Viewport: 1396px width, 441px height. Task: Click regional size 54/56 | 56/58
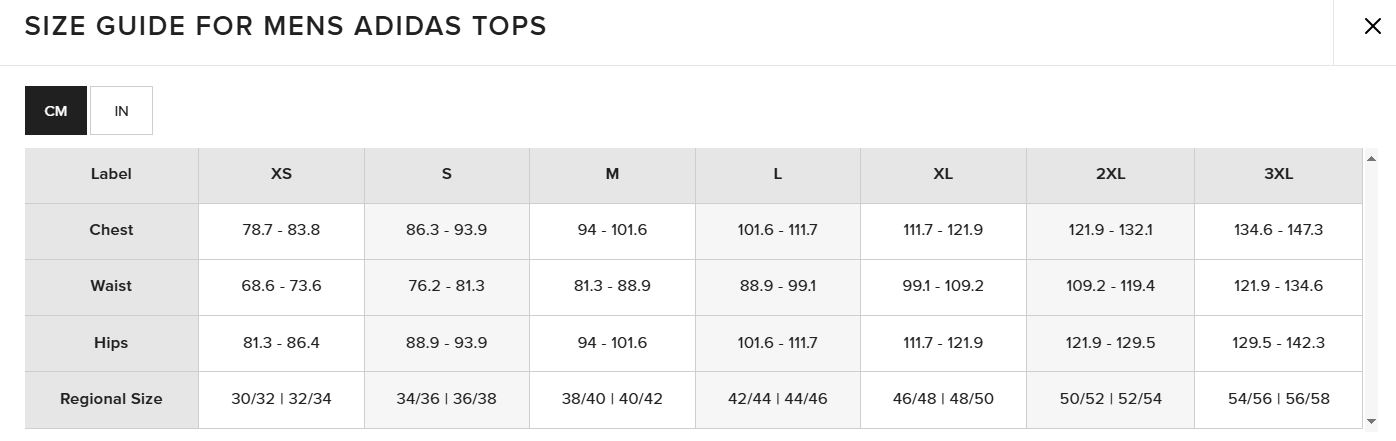1278,399
